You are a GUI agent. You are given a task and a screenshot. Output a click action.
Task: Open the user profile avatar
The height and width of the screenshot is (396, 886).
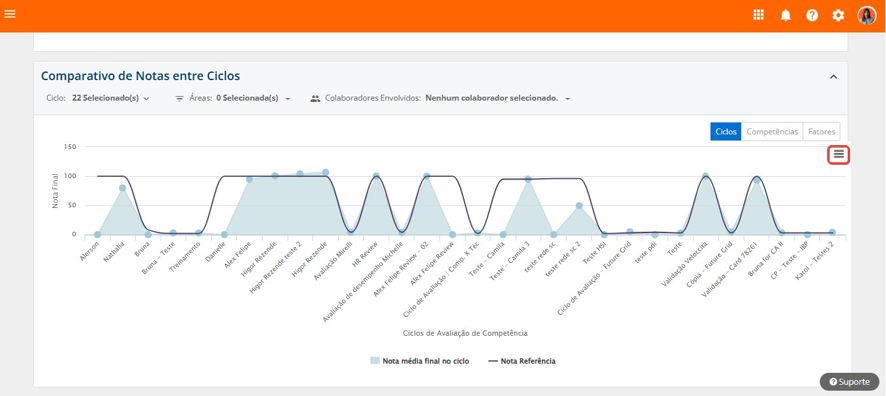[x=866, y=15]
